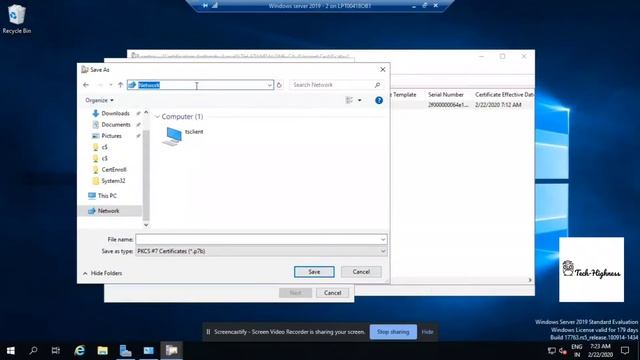640x360 pixels.
Task: Click the search magnifier icon in Save As
Action: click(x=378, y=85)
